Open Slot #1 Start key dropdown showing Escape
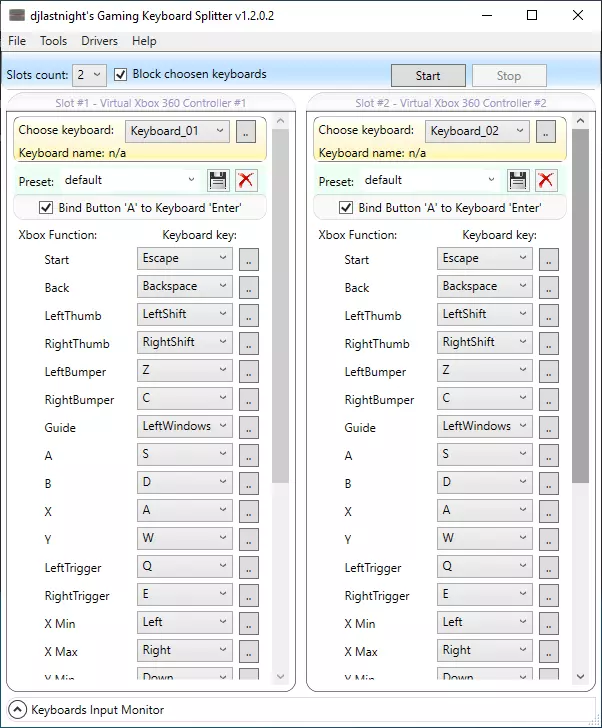The image size is (602, 728). [185, 259]
